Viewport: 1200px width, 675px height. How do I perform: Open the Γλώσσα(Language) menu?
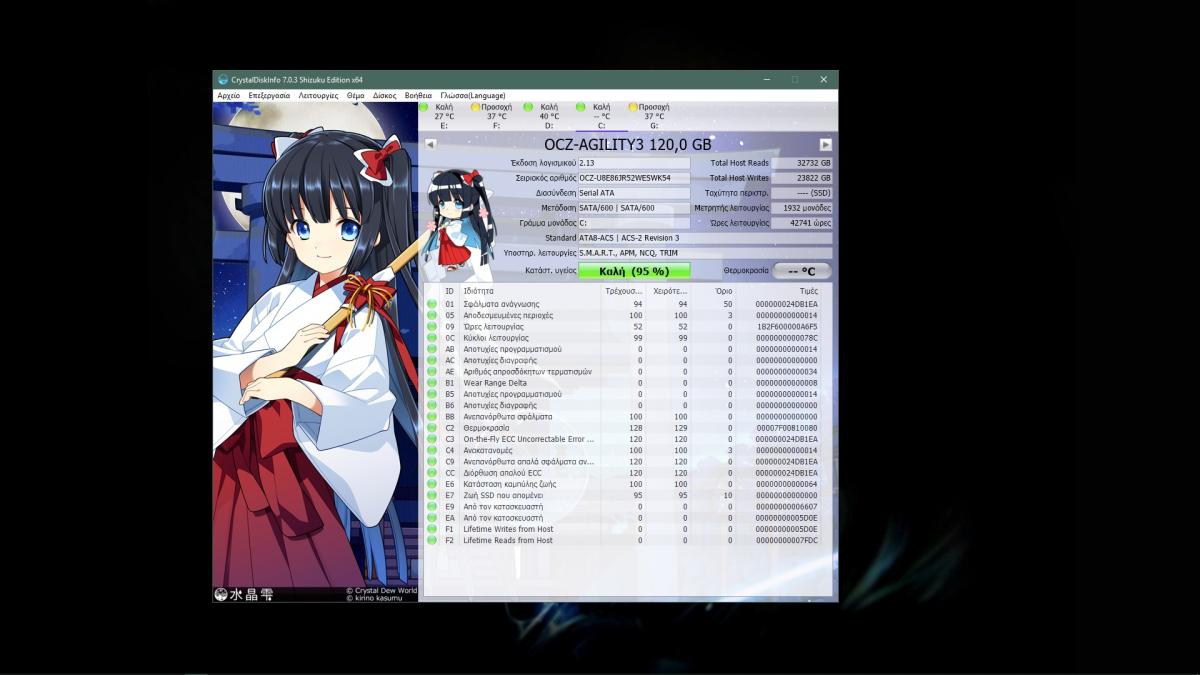coord(473,96)
